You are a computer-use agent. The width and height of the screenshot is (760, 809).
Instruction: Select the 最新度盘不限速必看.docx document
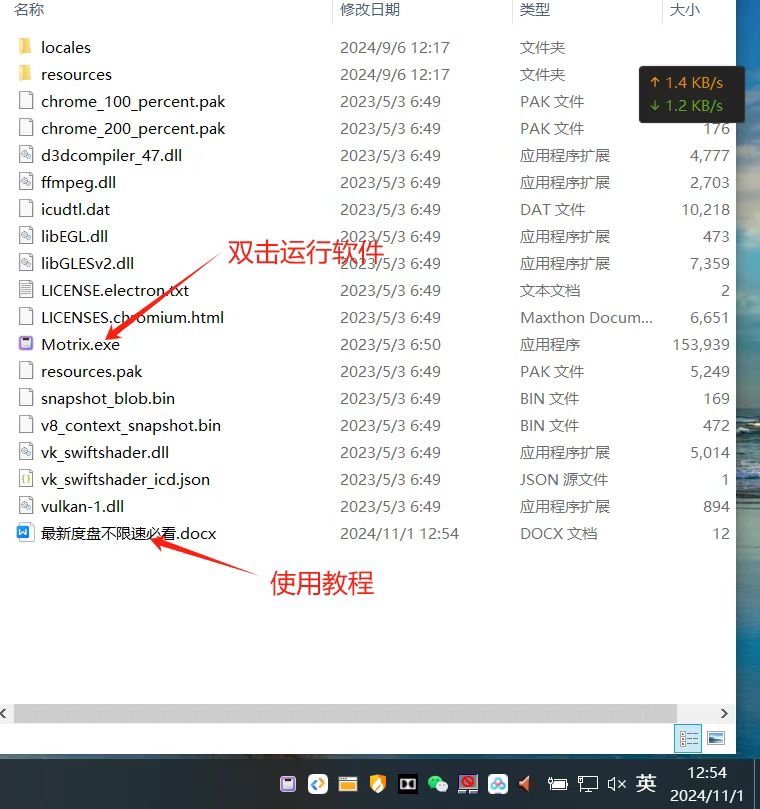click(x=128, y=533)
